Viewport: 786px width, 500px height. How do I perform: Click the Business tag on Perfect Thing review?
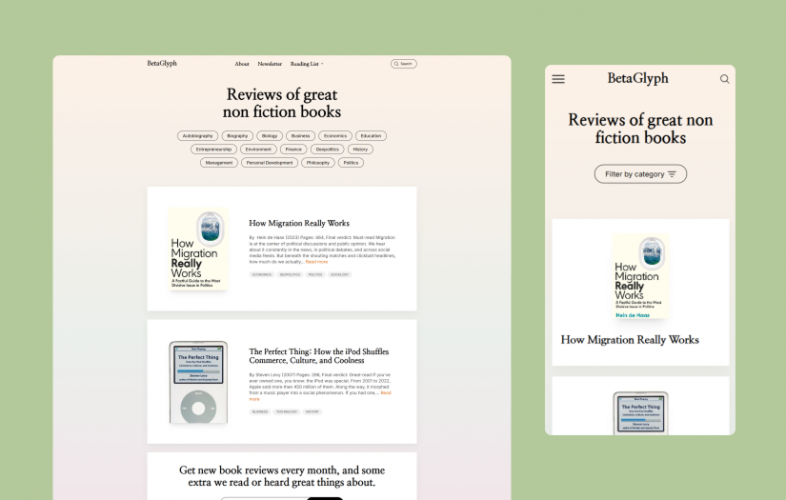260,412
